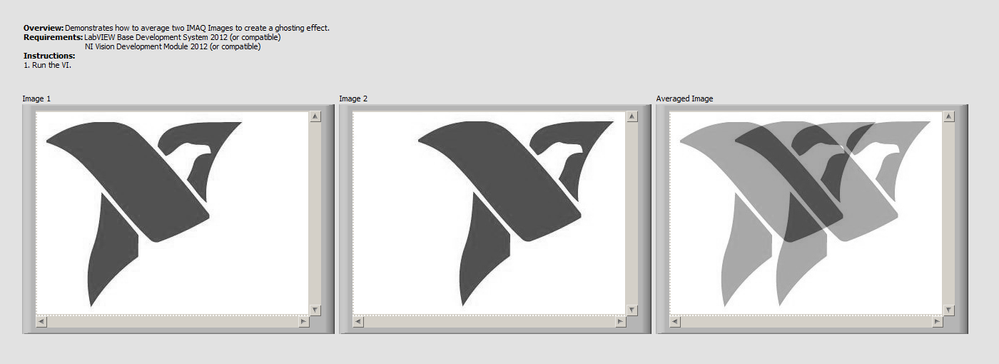Image resolution: width=999 pixels, height=364 pixels.
Task: Click the '1. Run the VI.' instruction text
Action: 47,65
